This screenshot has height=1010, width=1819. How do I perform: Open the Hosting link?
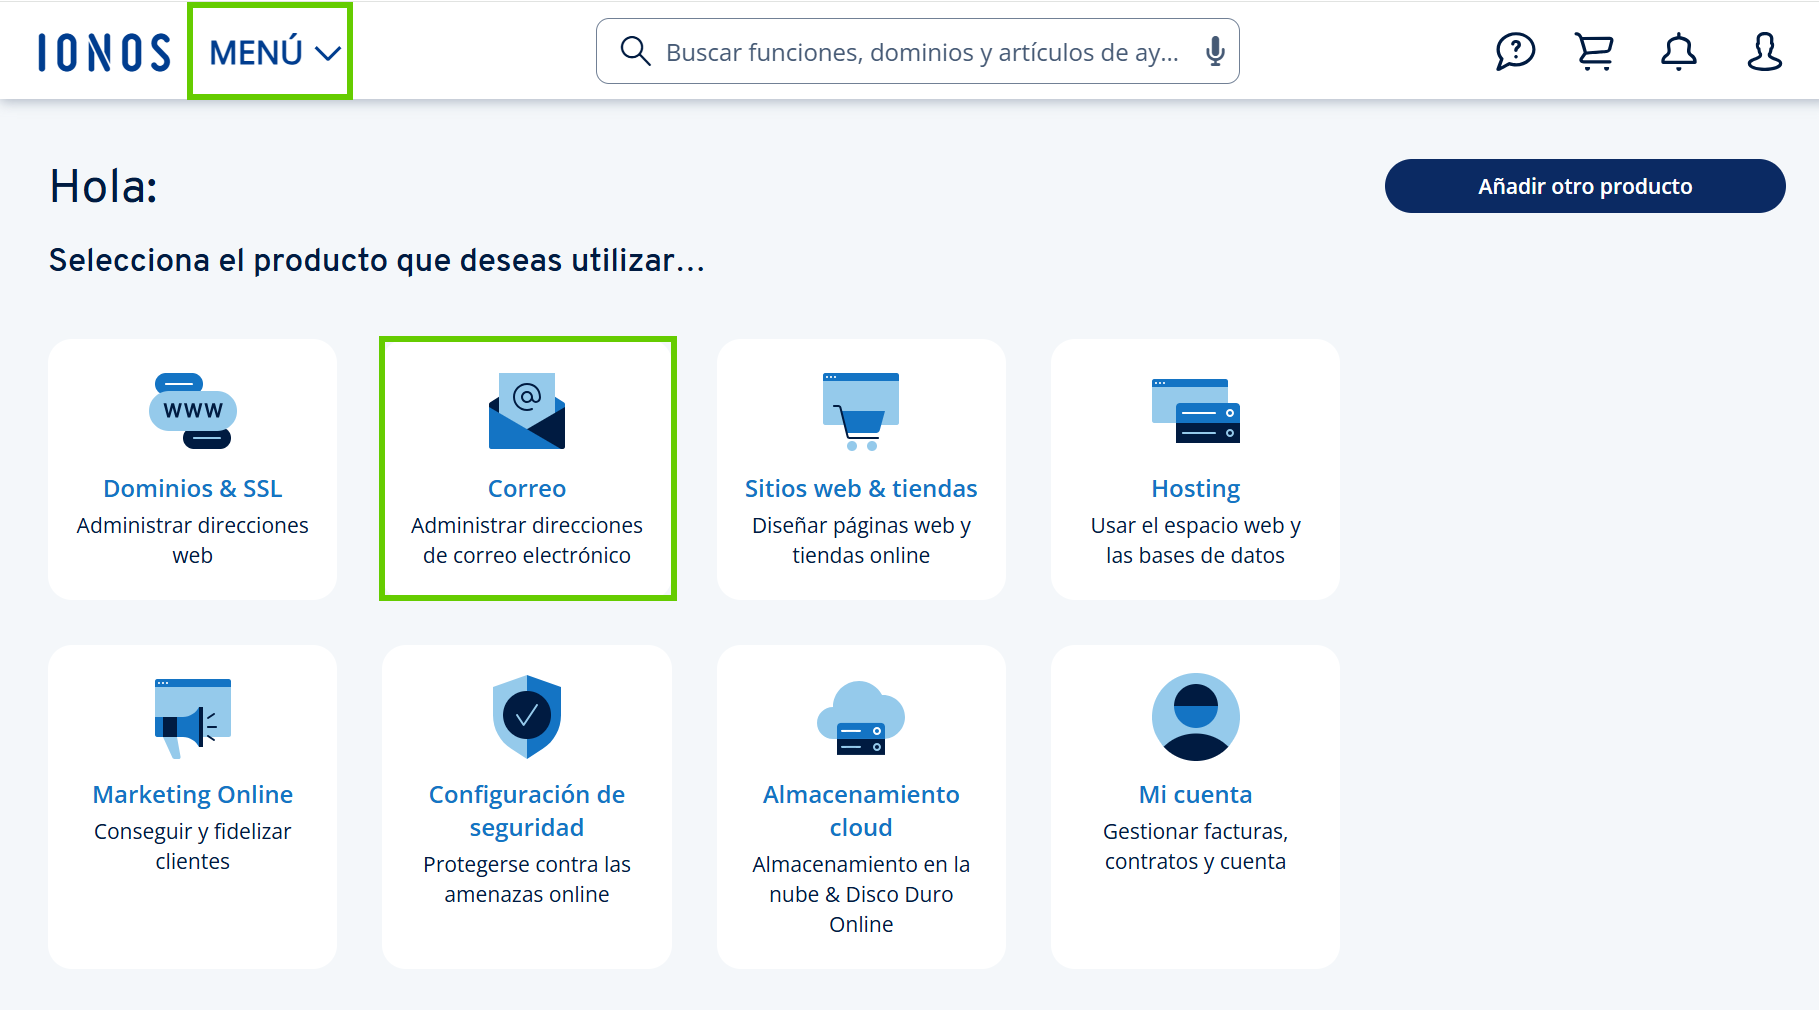point(1196,488)
